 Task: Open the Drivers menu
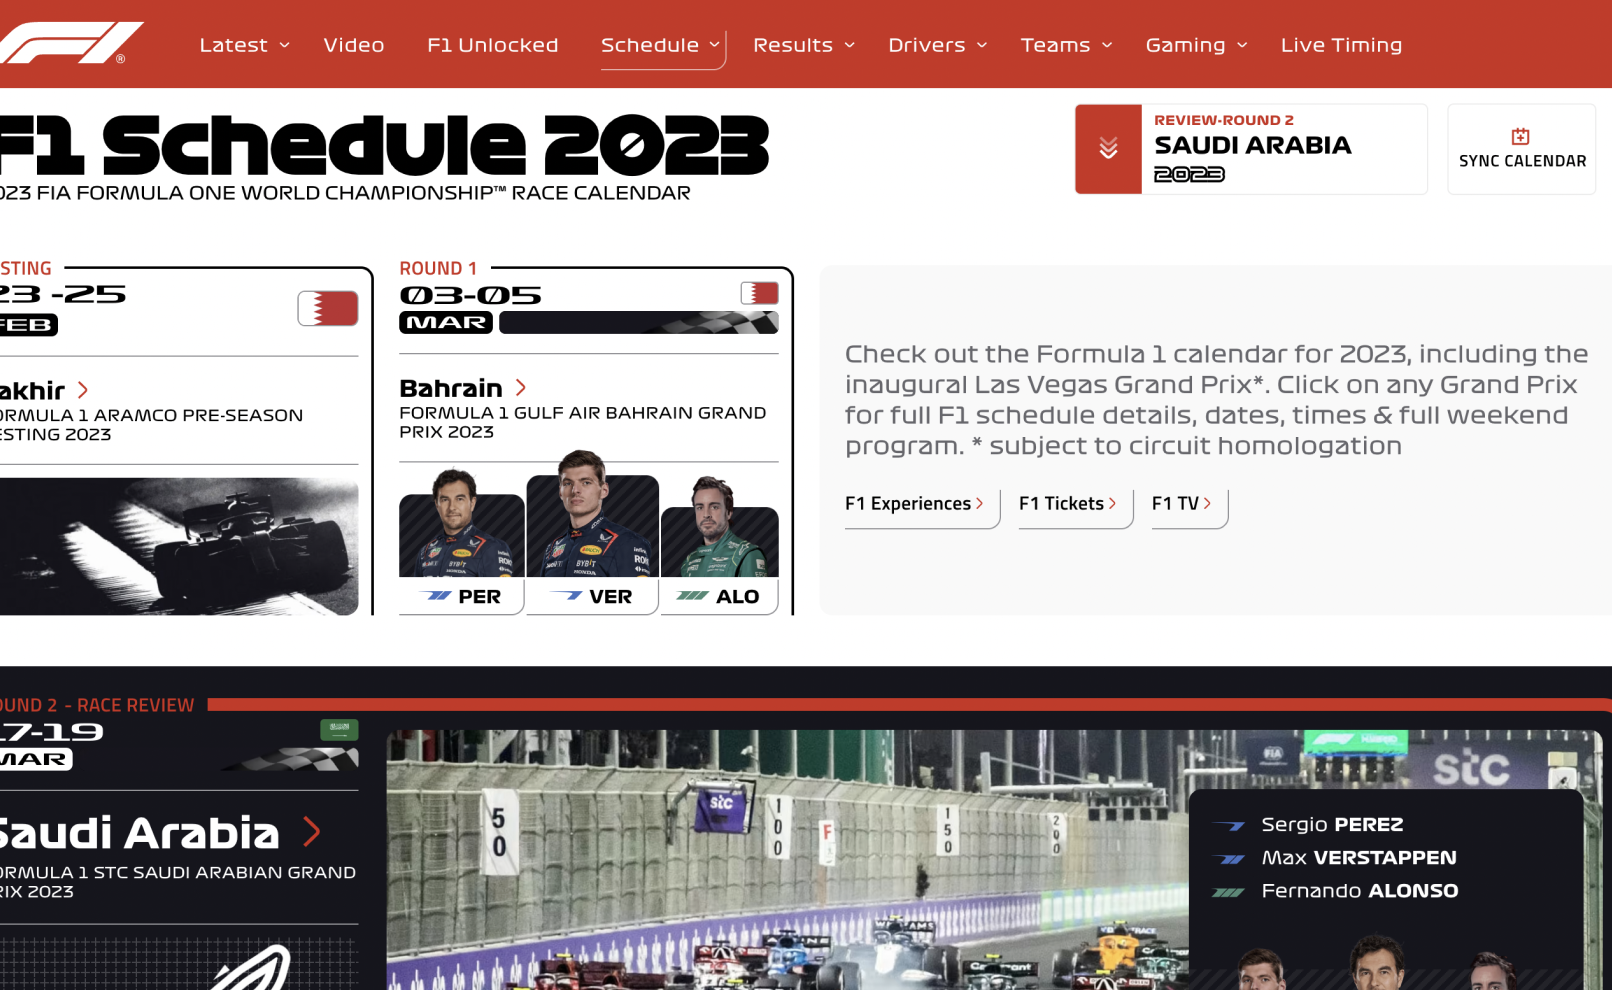[927, 45]
